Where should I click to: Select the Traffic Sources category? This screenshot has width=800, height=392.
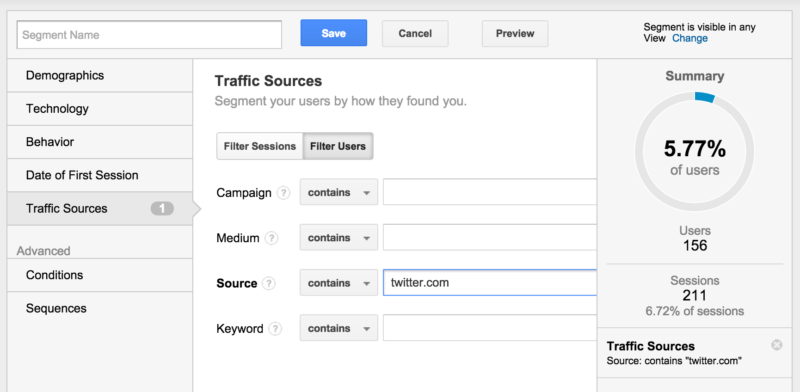(x=100, y=208)
